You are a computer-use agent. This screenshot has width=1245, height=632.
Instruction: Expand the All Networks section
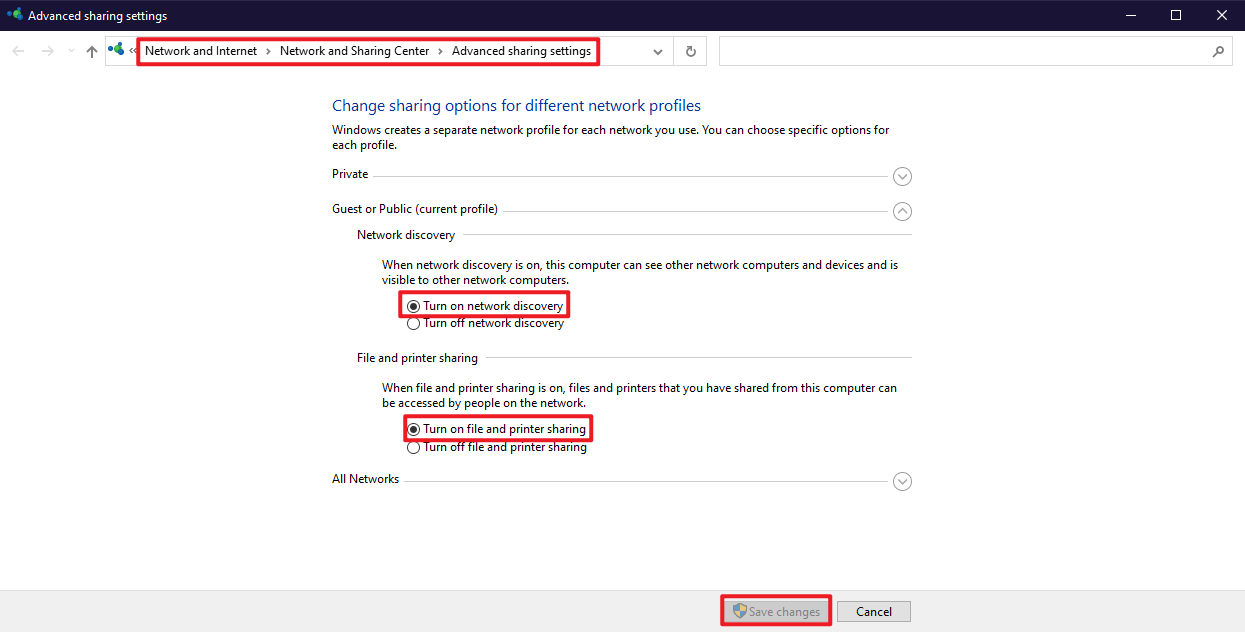(x=902, y=481)
